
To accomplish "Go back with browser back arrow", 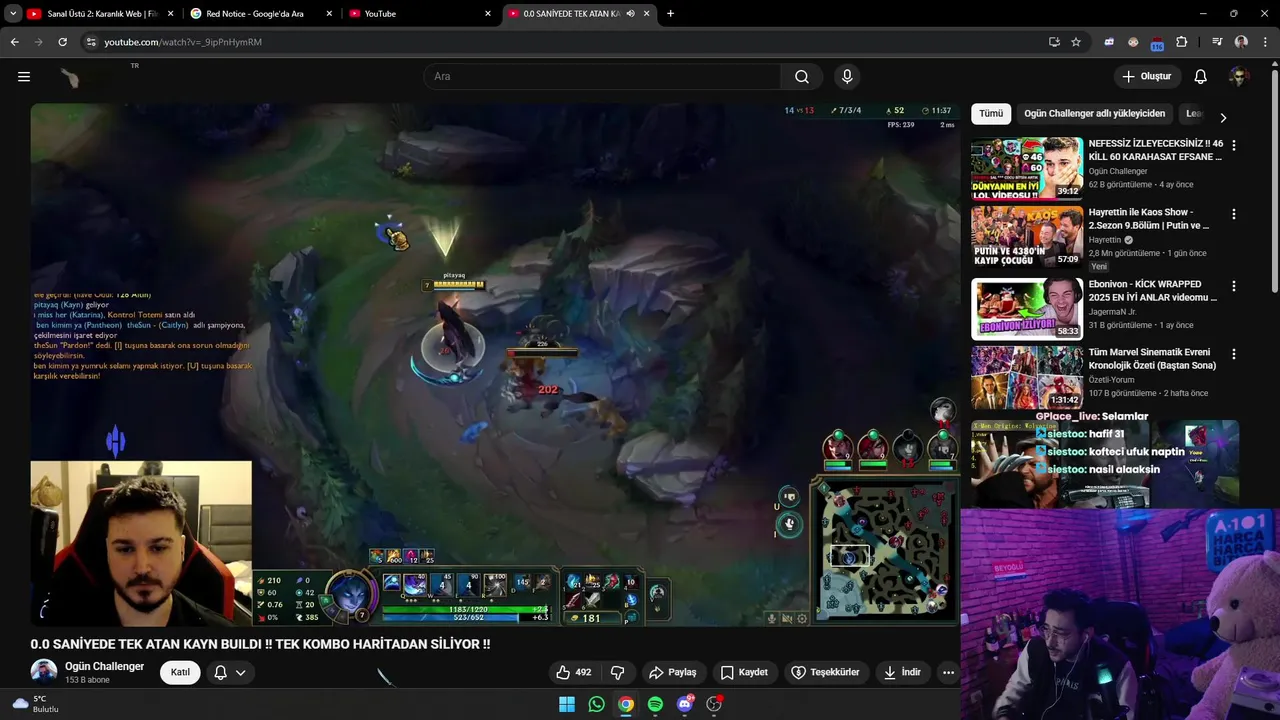I will [x=14, y=42].
